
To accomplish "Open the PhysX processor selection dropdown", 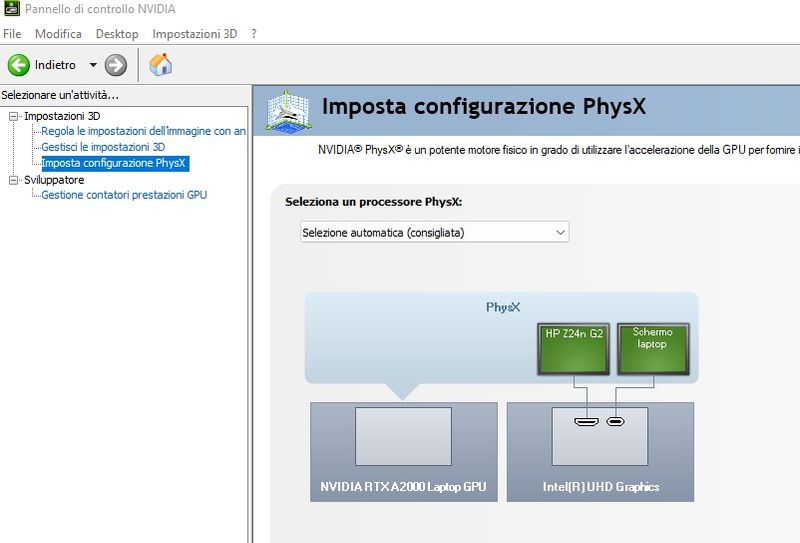I will tap(435, 232).
